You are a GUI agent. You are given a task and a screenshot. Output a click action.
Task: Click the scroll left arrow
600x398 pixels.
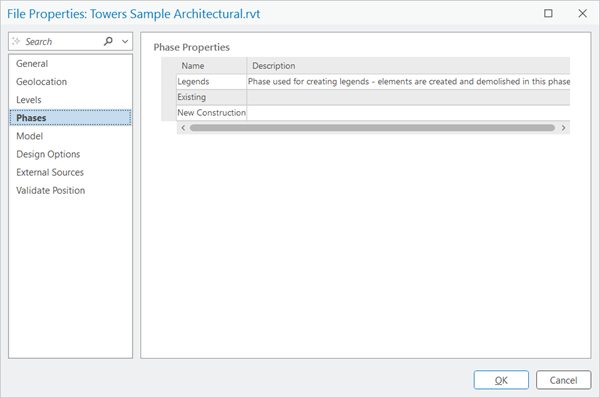183,128
